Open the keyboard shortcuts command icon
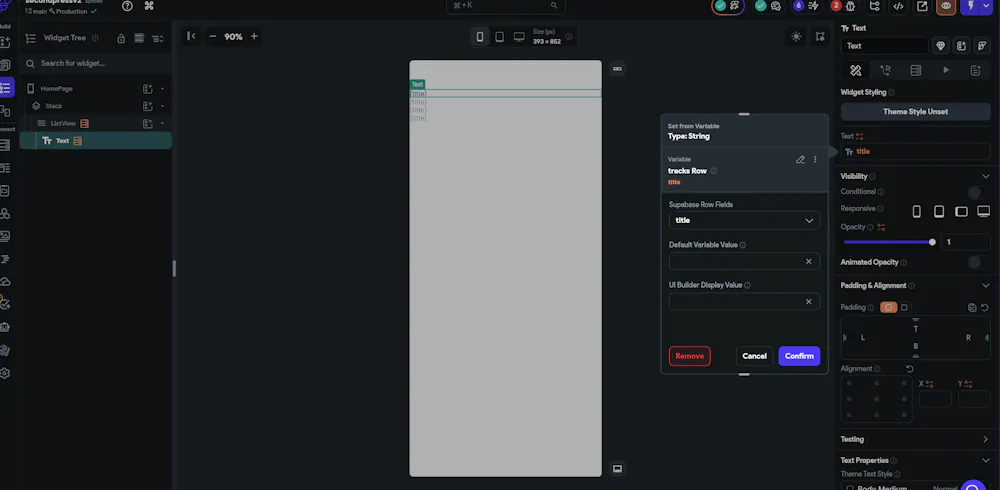The height and width of the screenshot is (490, 1000). tap(149, 6)
